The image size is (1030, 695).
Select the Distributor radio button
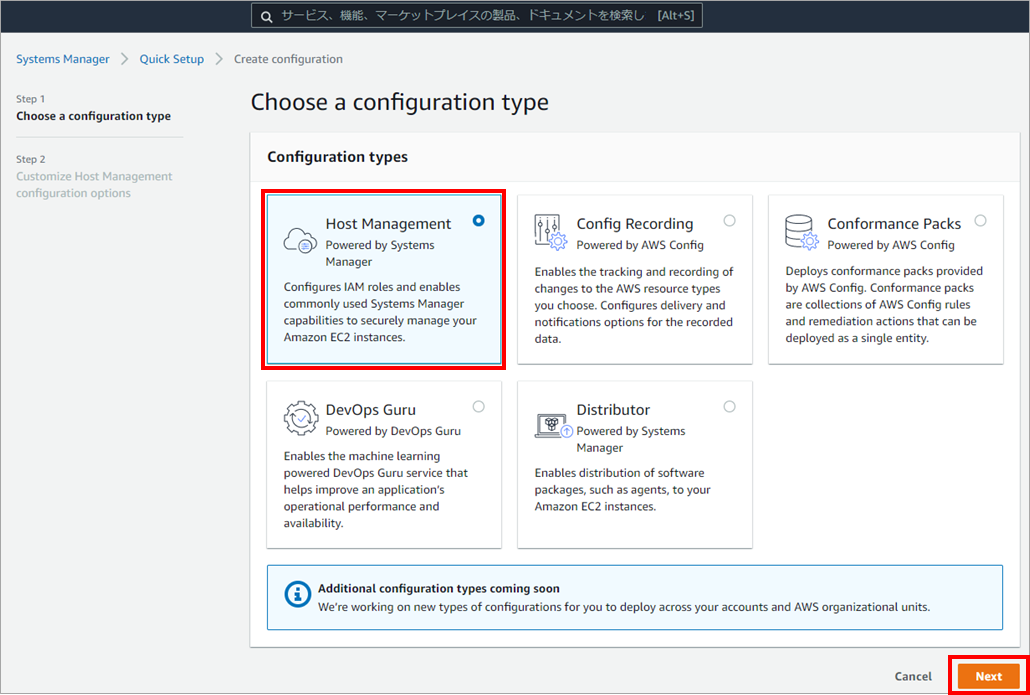click(x=729, y=407)
